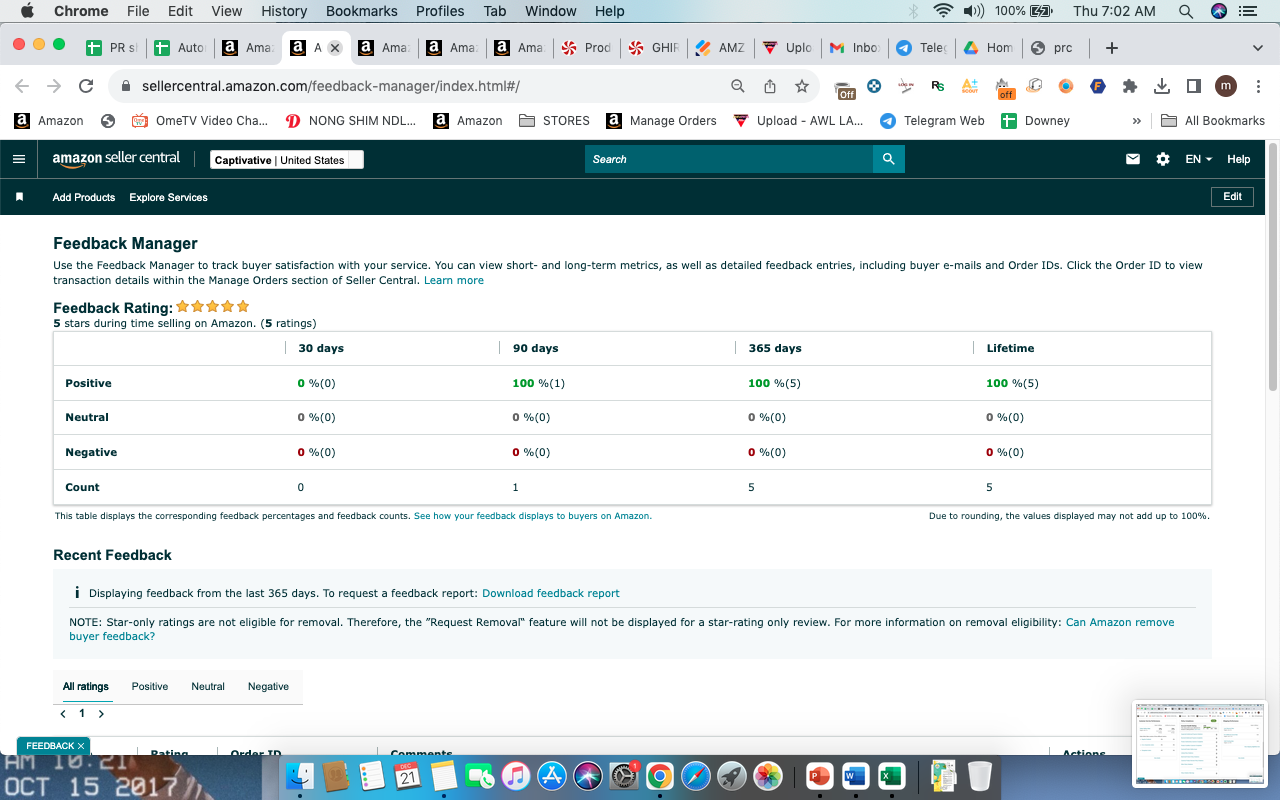Open the STORES bookmarks folder
The image size is (1280, 800).
[555, 121]
